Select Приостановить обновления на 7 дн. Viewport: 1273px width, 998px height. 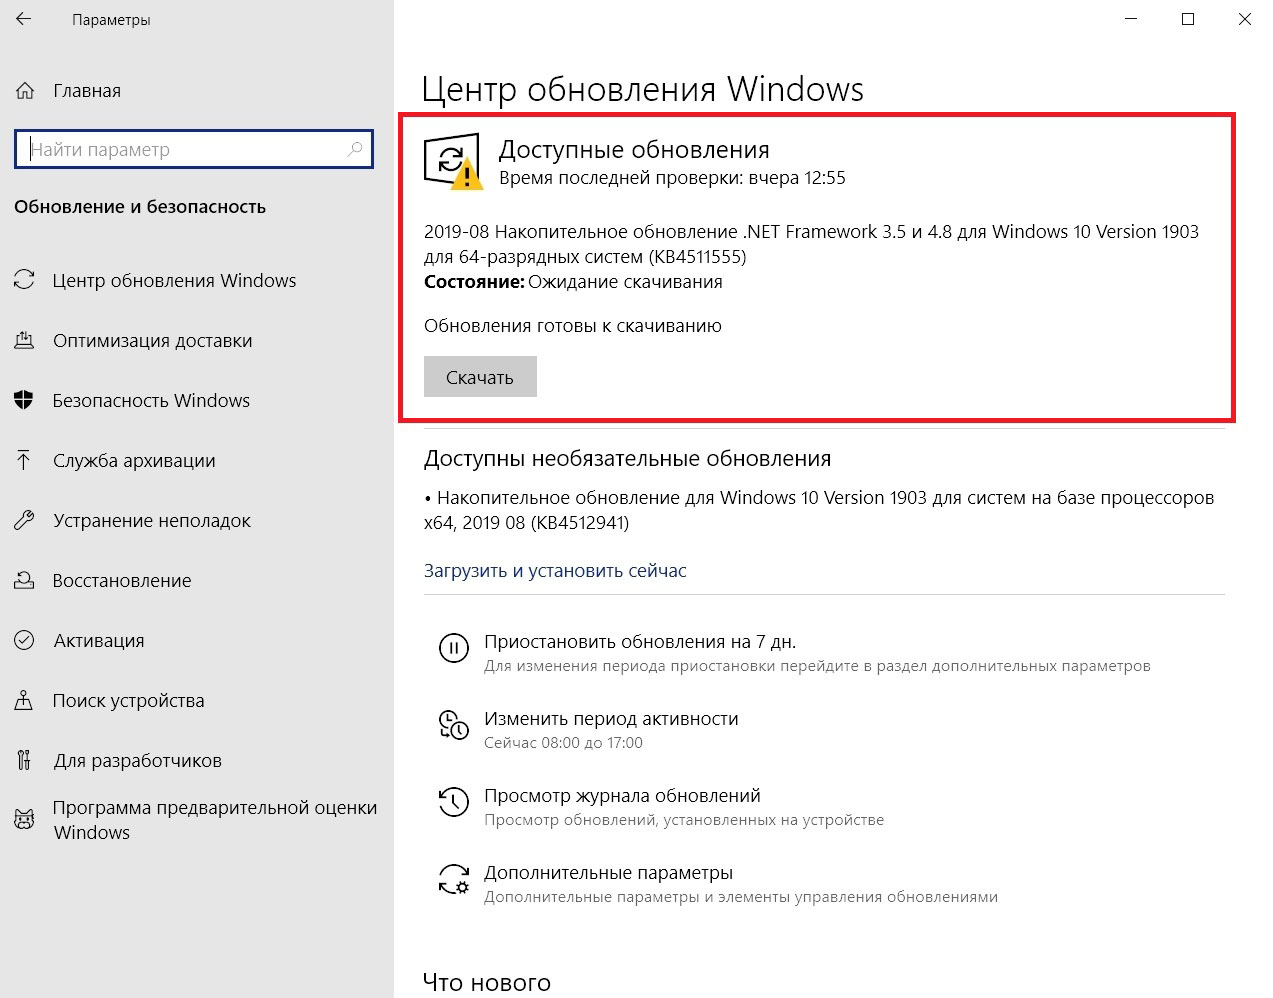point(640,642)
